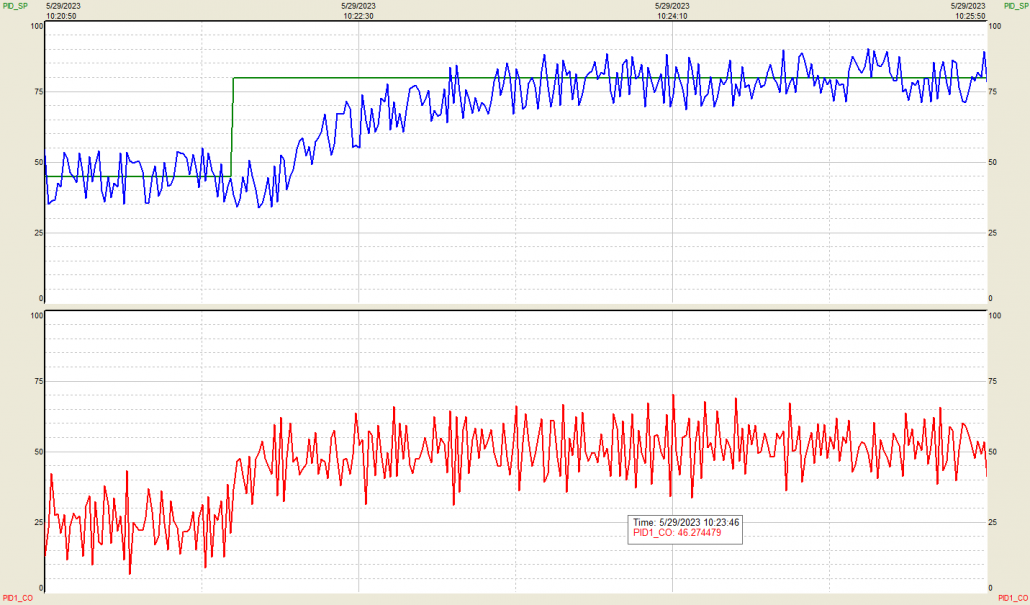
Task: Click the 100 label on upper chart left axis
Action: pos(37,25)
